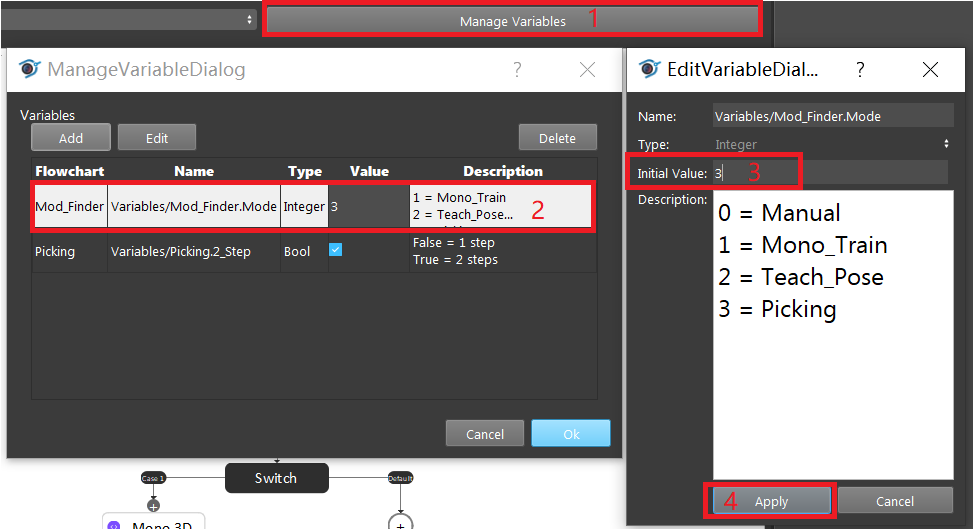Sort by the Type column header

305,171
